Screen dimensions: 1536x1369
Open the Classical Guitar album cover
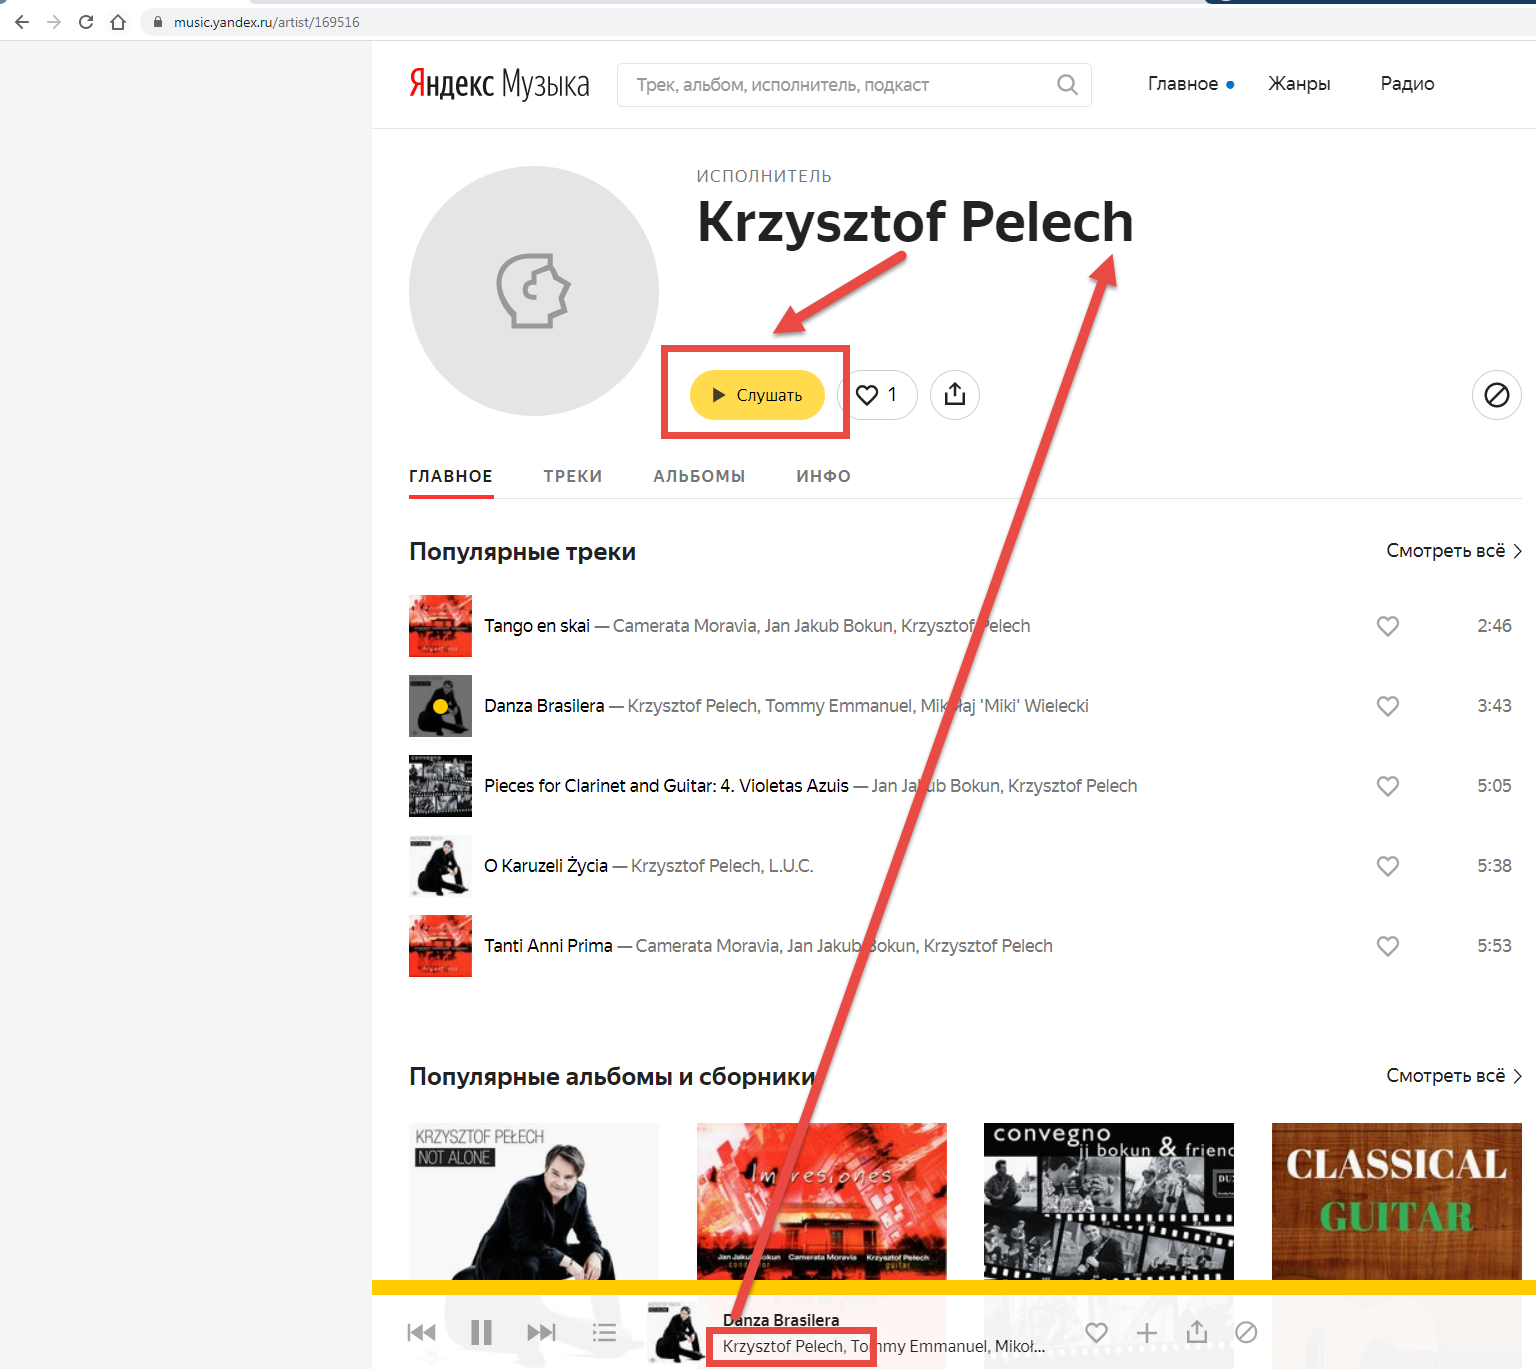pyautogui.click(x=1397, y=1201)
